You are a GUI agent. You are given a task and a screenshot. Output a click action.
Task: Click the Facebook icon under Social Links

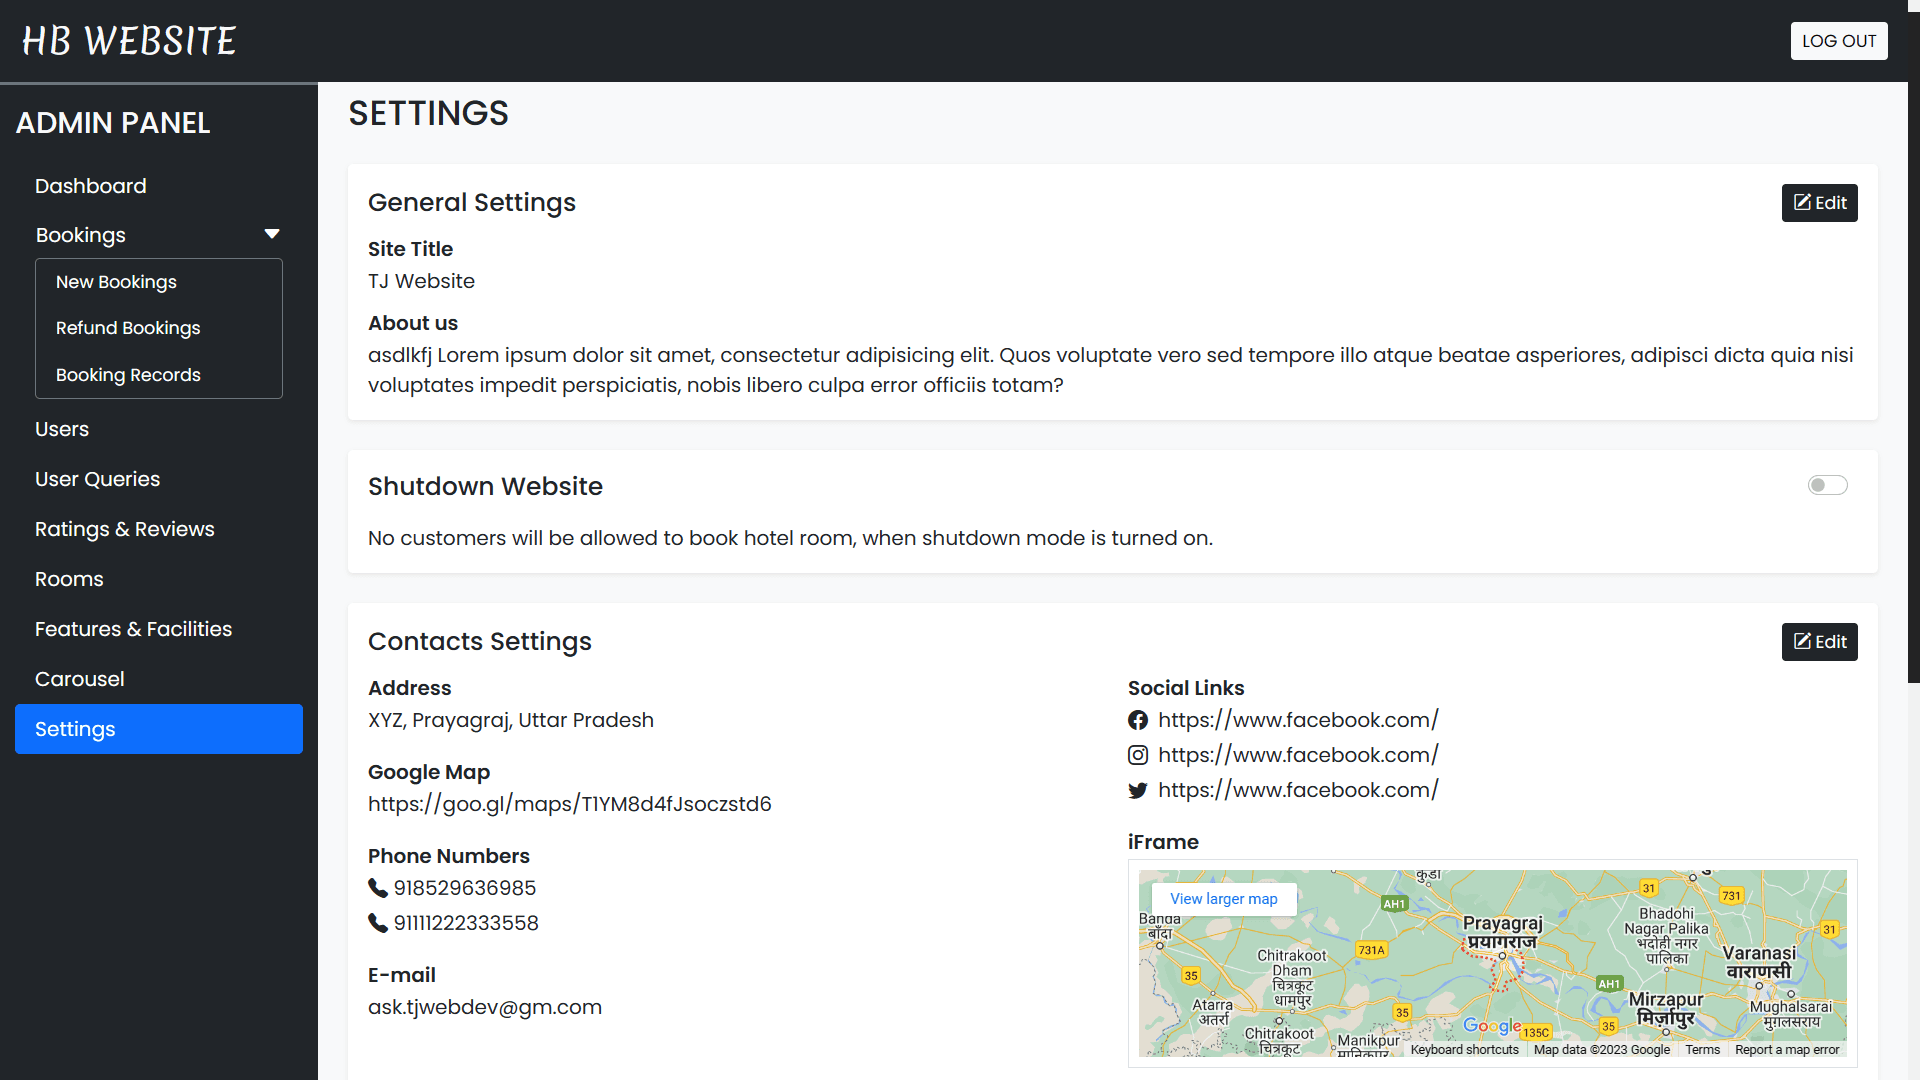pyautogui.click(x=1138, y=719)
